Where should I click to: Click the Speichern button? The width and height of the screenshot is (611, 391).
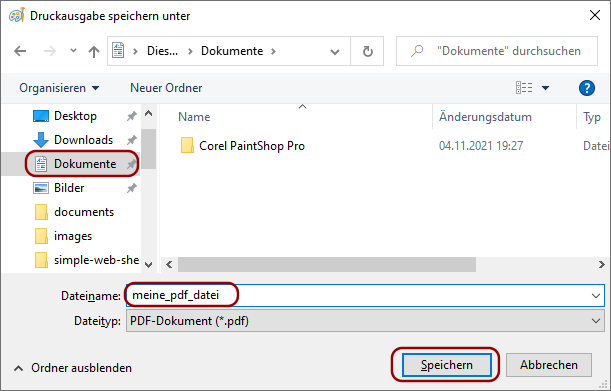tap(447, 365)
